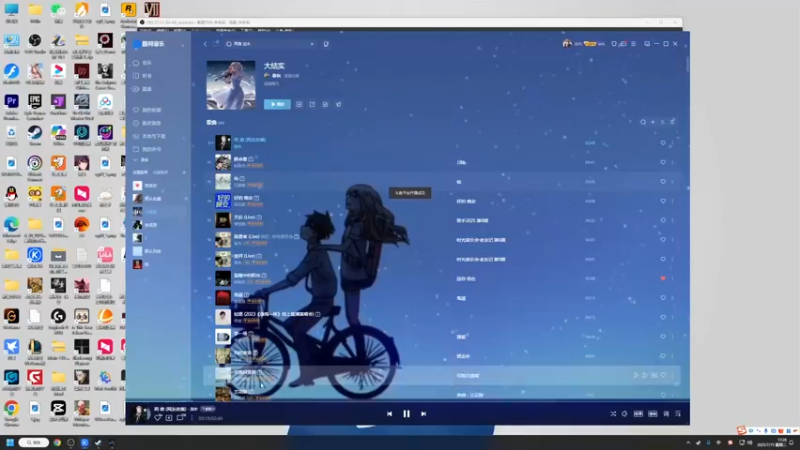This screenshot has width=800, height=450.
Task: Open the sound effects button in player bar
Action: click(x=653, y=414)
